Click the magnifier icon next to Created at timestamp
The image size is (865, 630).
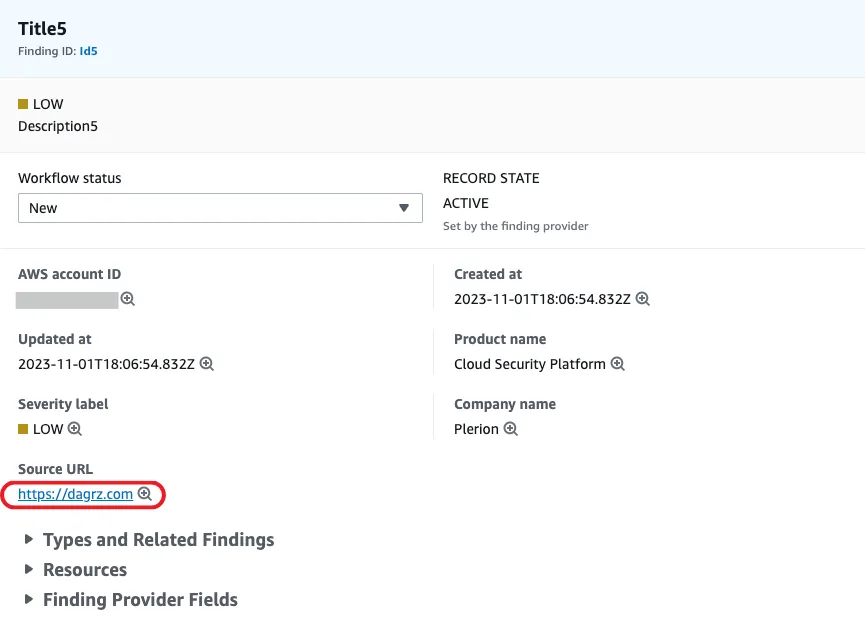(643, 298)
